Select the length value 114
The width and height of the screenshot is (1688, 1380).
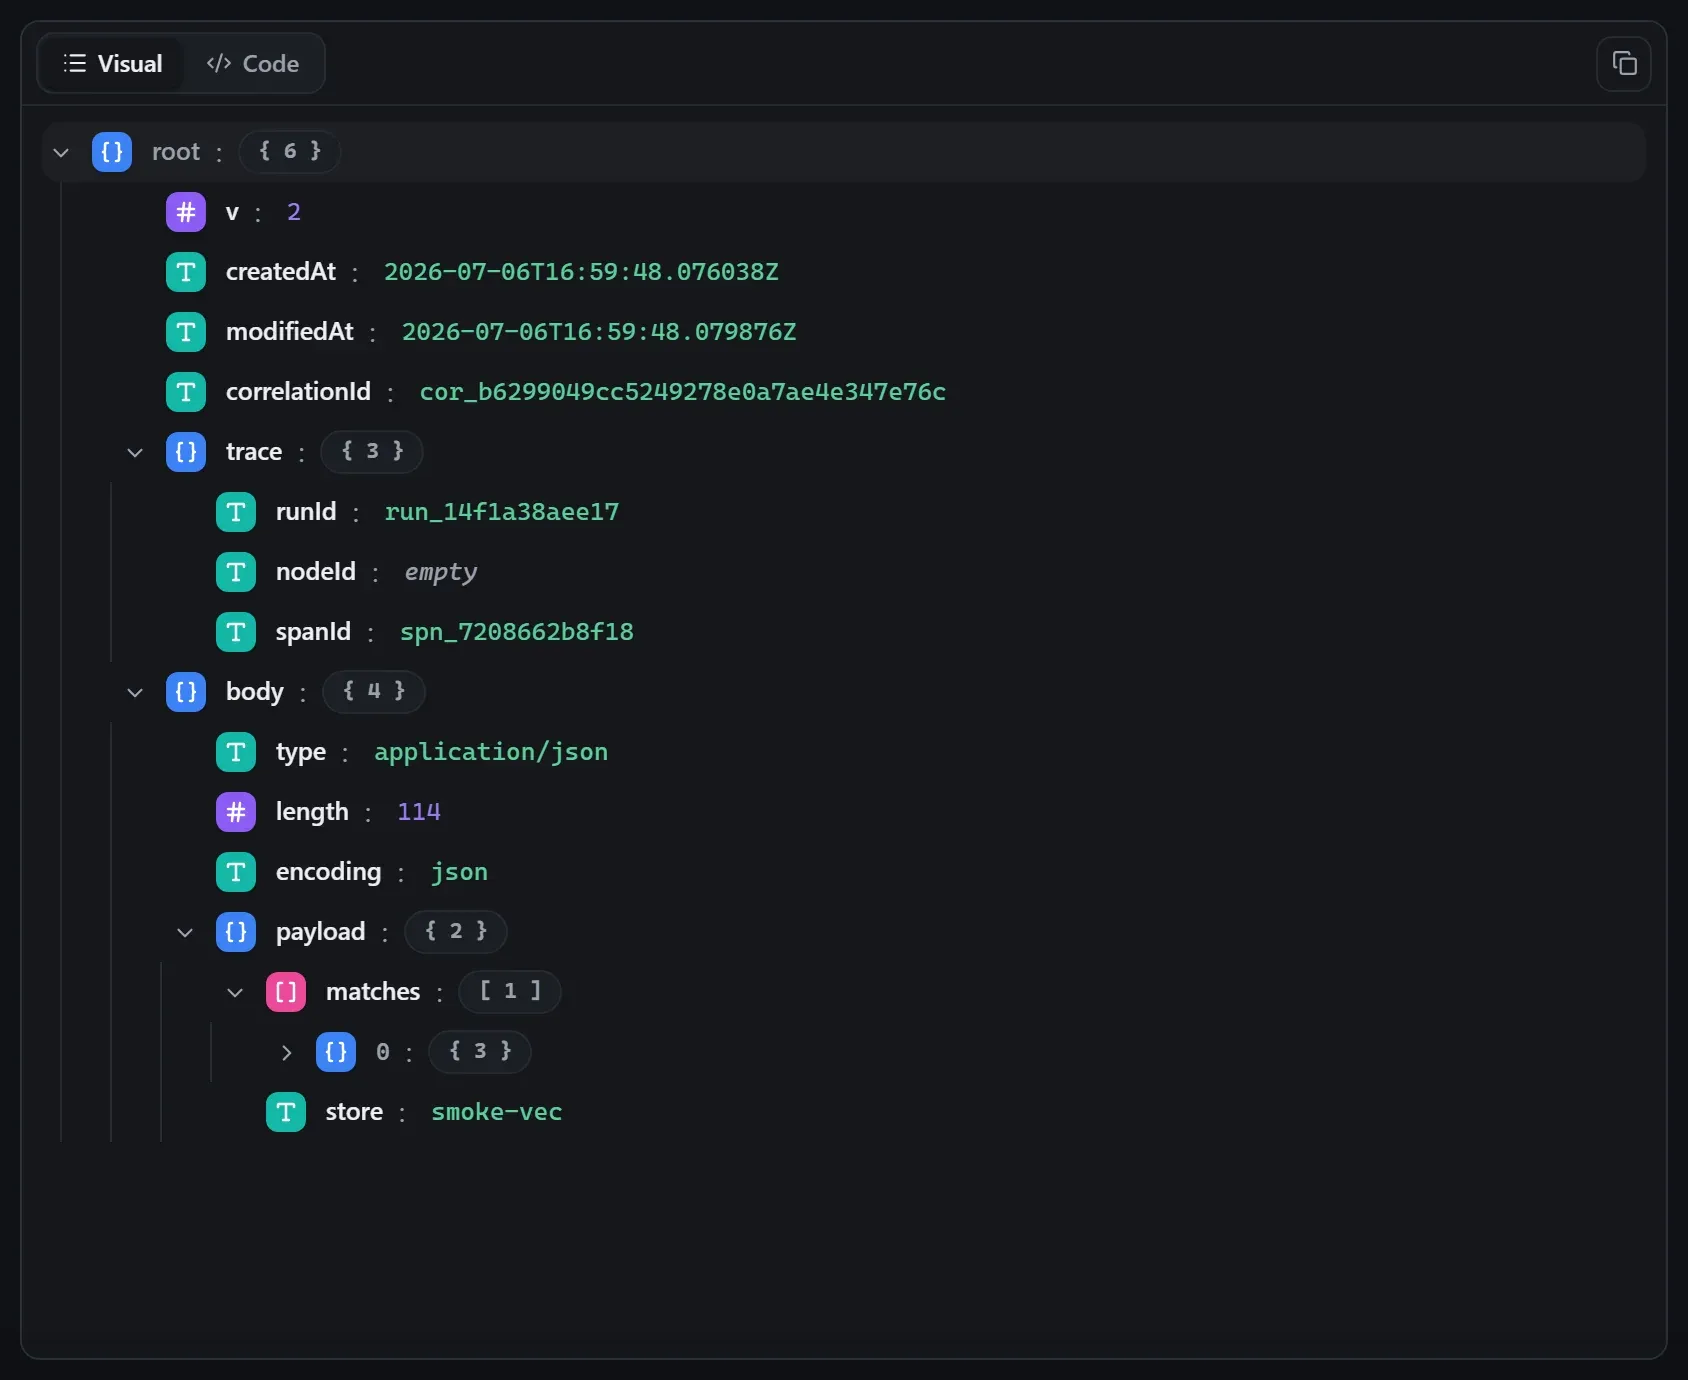419,812
